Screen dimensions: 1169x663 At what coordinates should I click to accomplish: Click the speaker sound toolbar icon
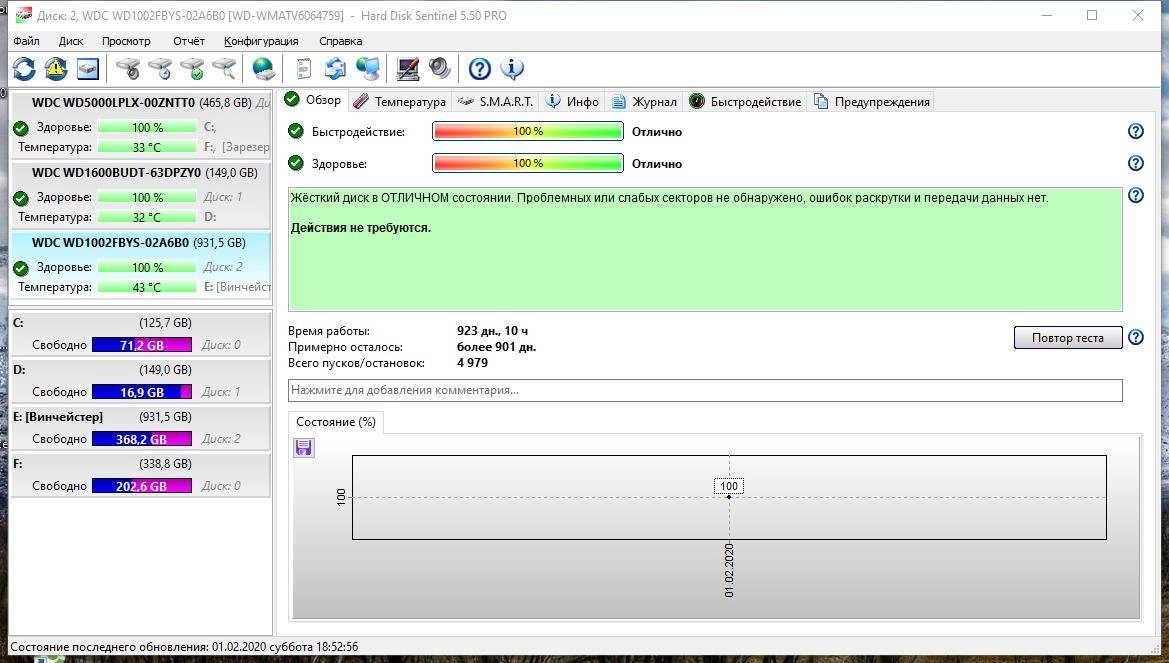coord(440,69)
